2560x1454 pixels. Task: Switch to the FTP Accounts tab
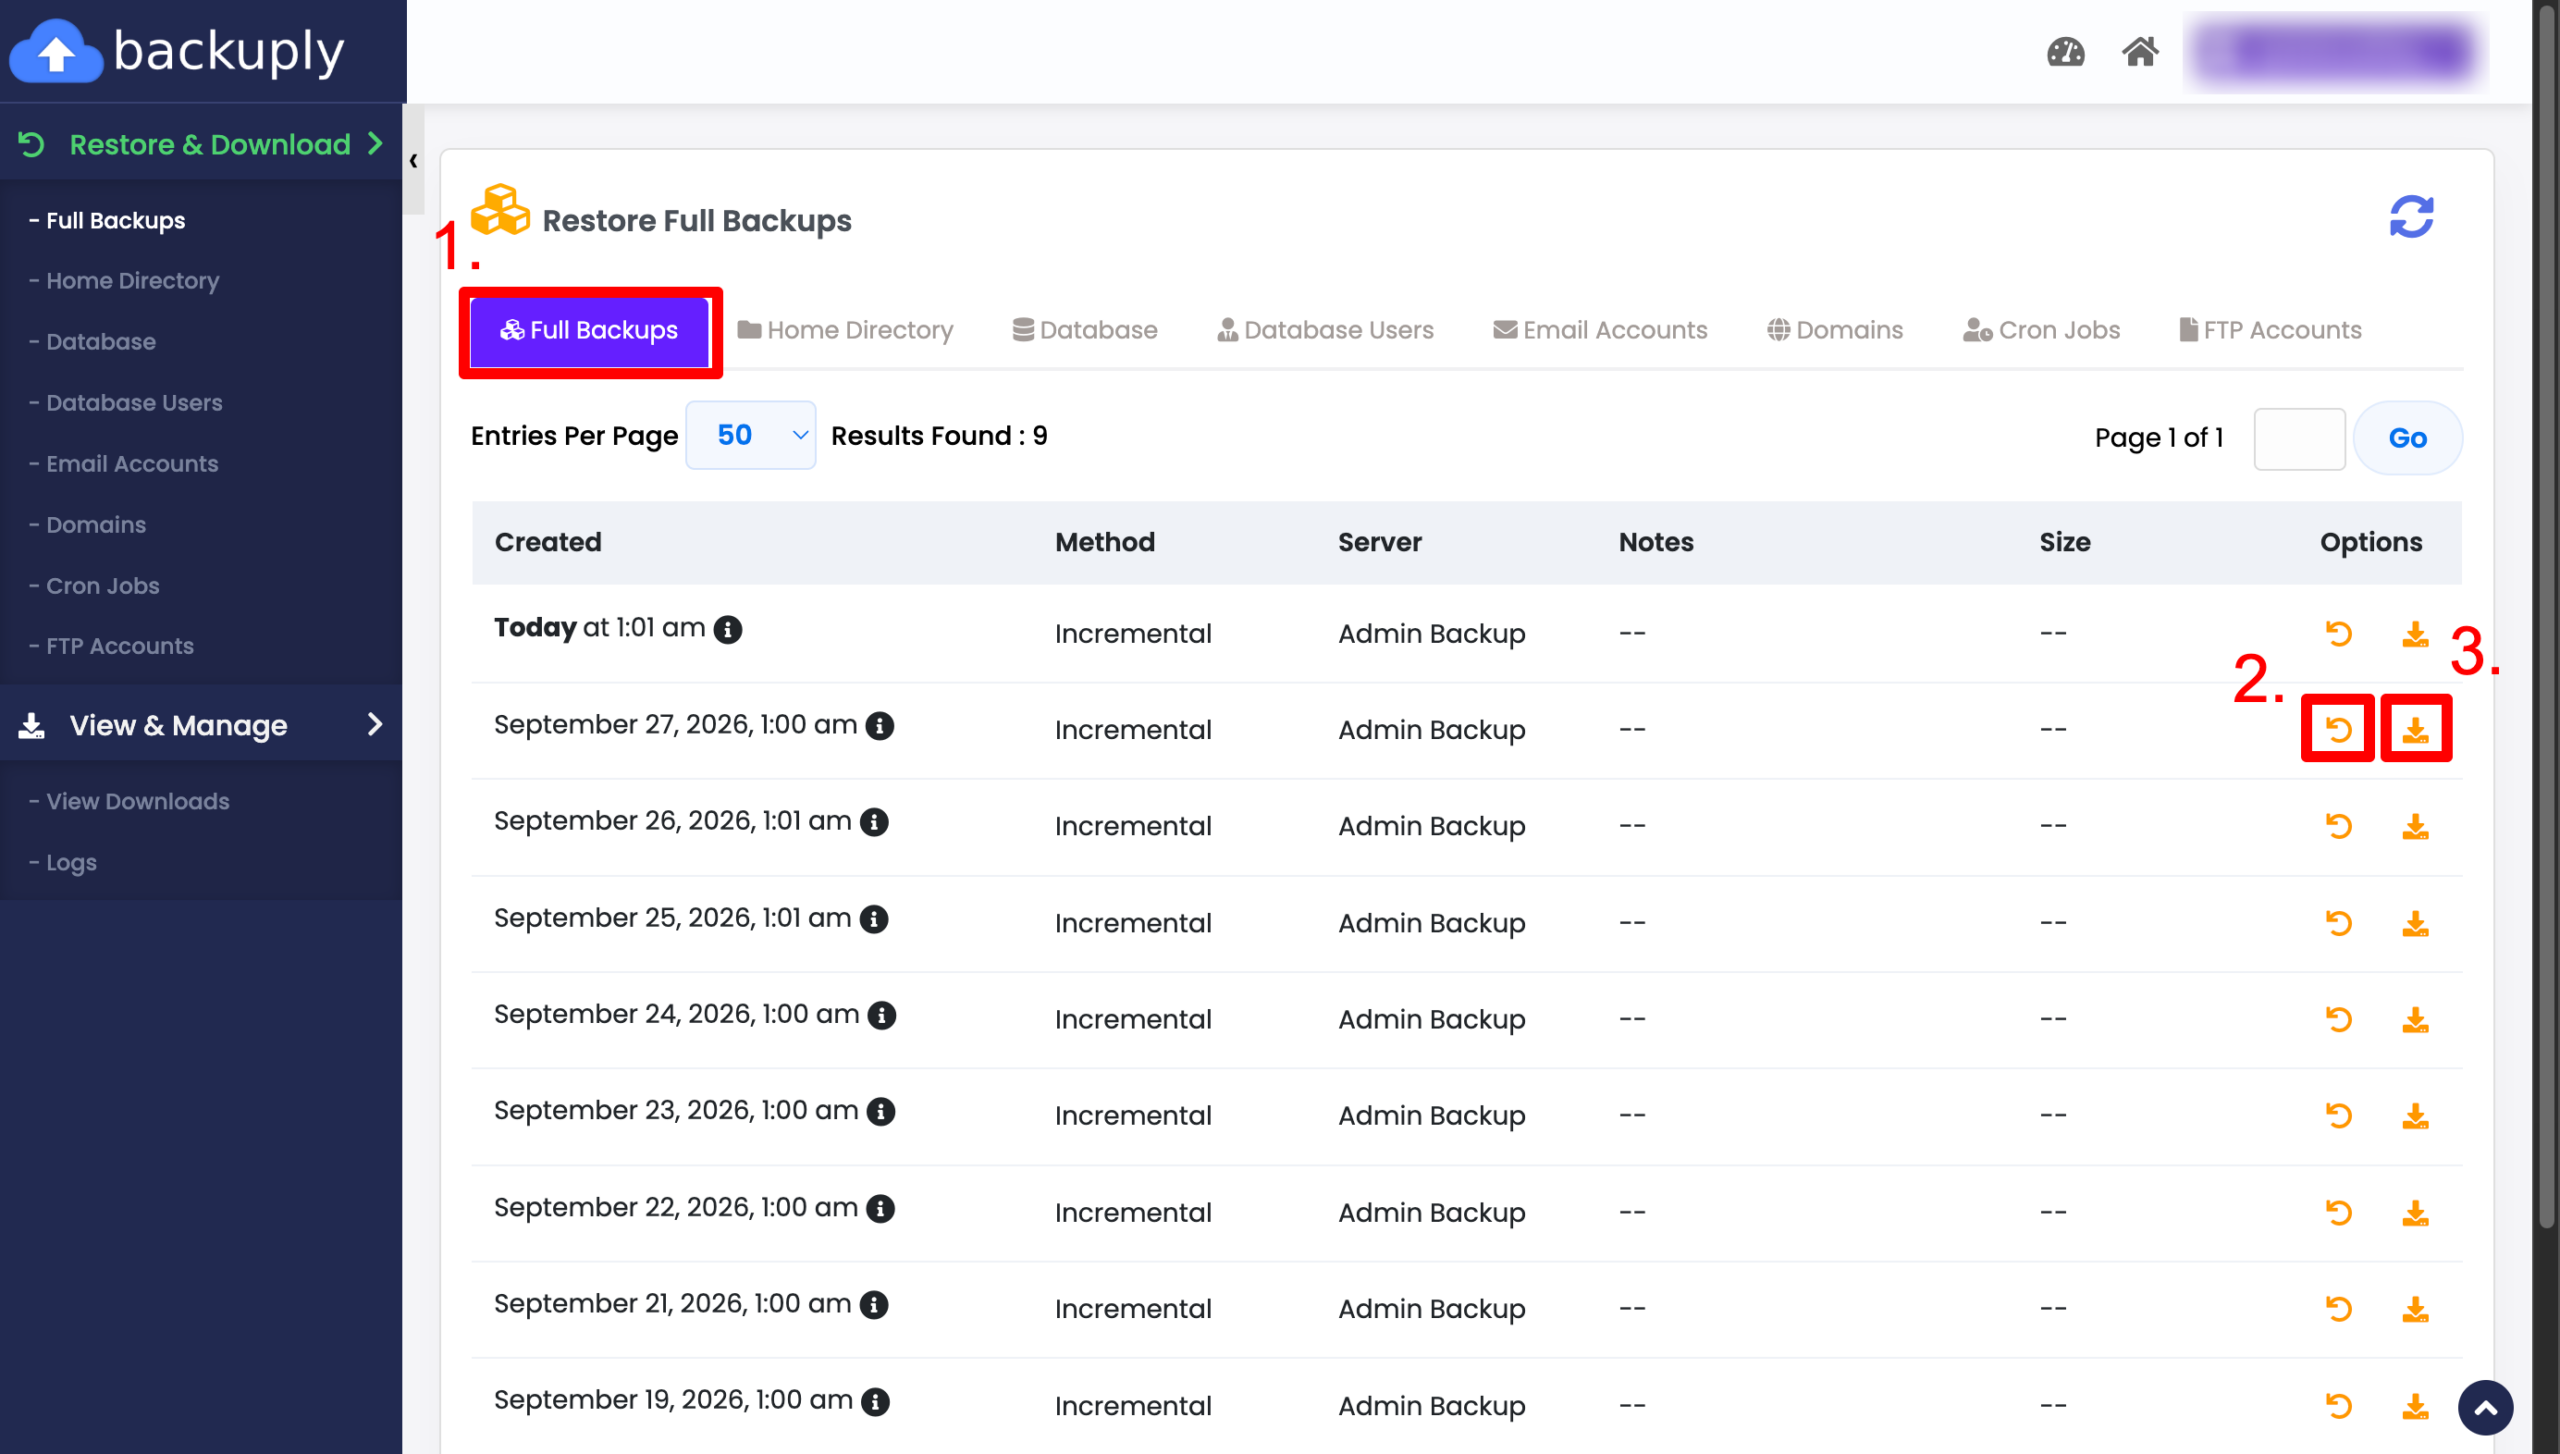click(2270, 330)
